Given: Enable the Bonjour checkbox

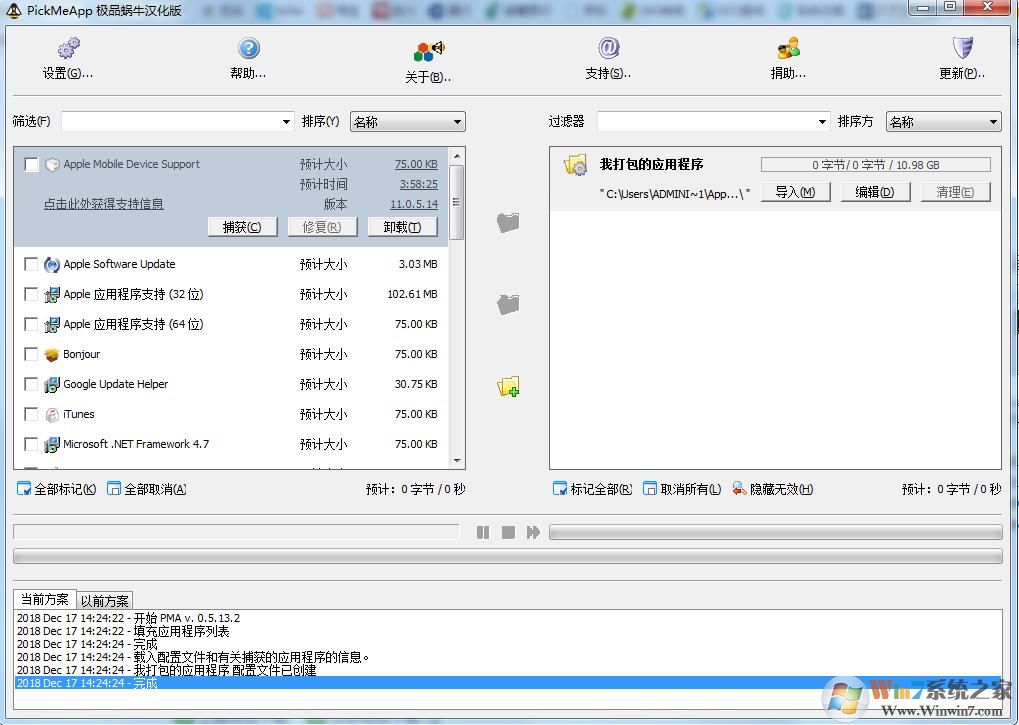Looking at the screenshot, I should point(31,354).
